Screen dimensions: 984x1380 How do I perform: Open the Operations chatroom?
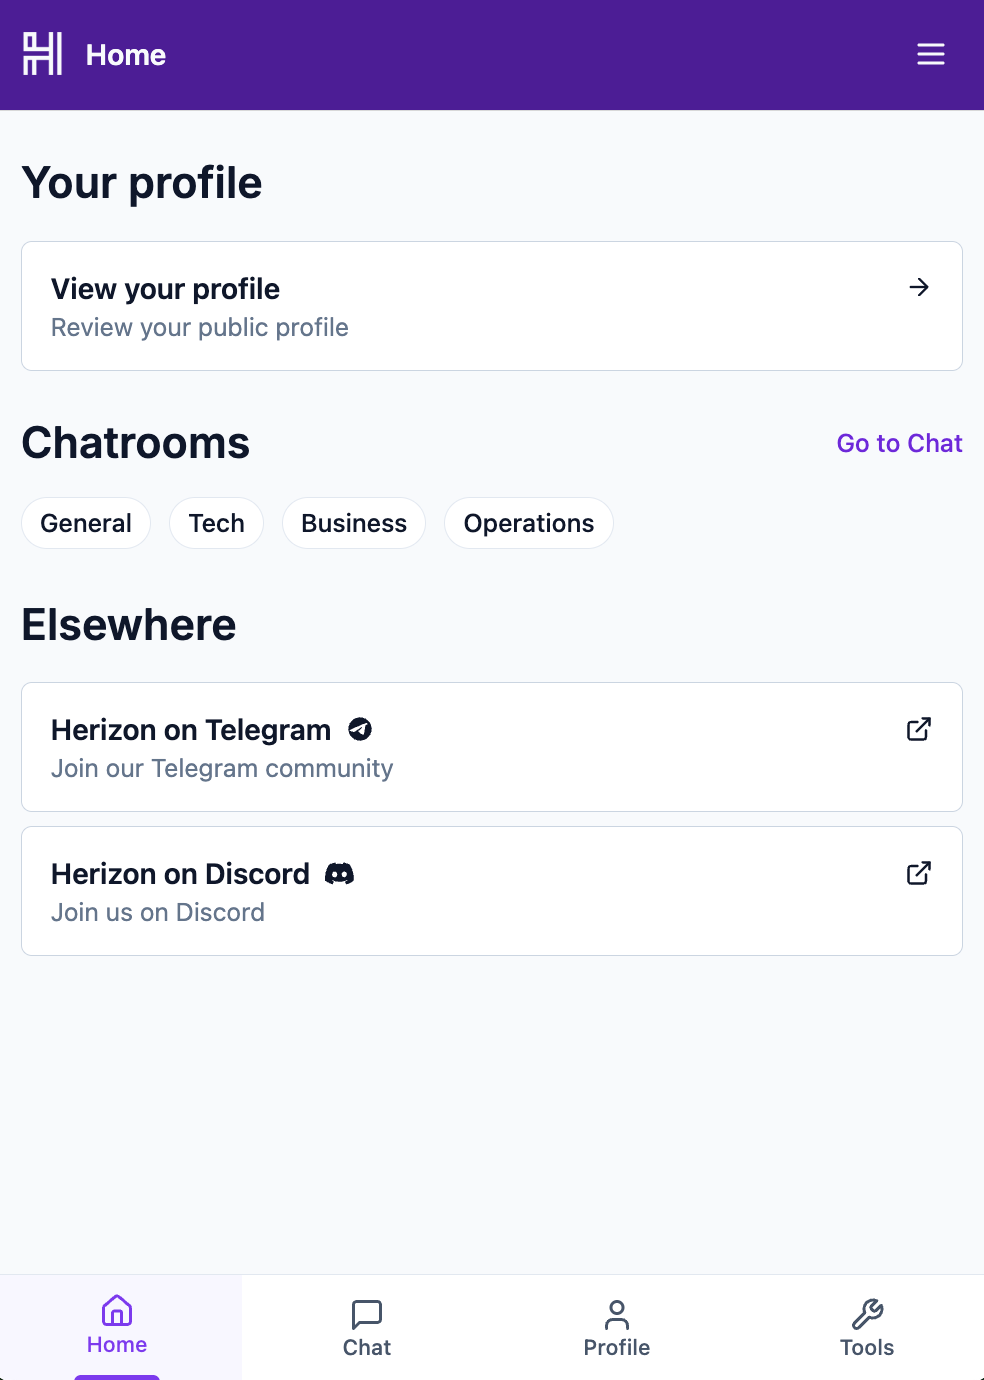pos(529,523)
